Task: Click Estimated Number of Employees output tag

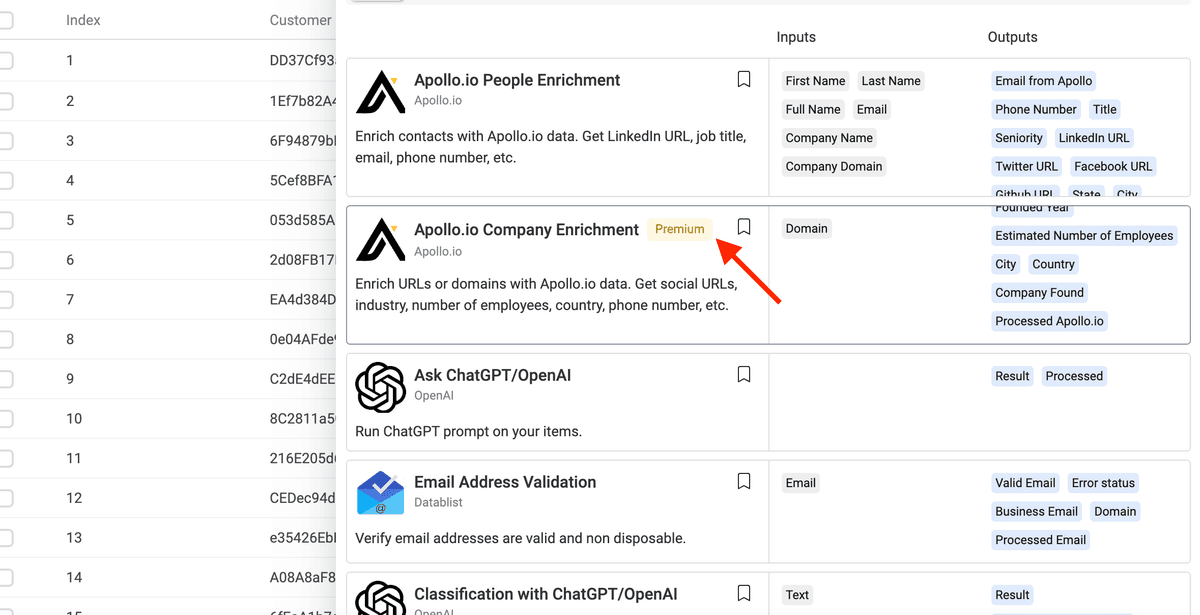Action: (1084, 236)
